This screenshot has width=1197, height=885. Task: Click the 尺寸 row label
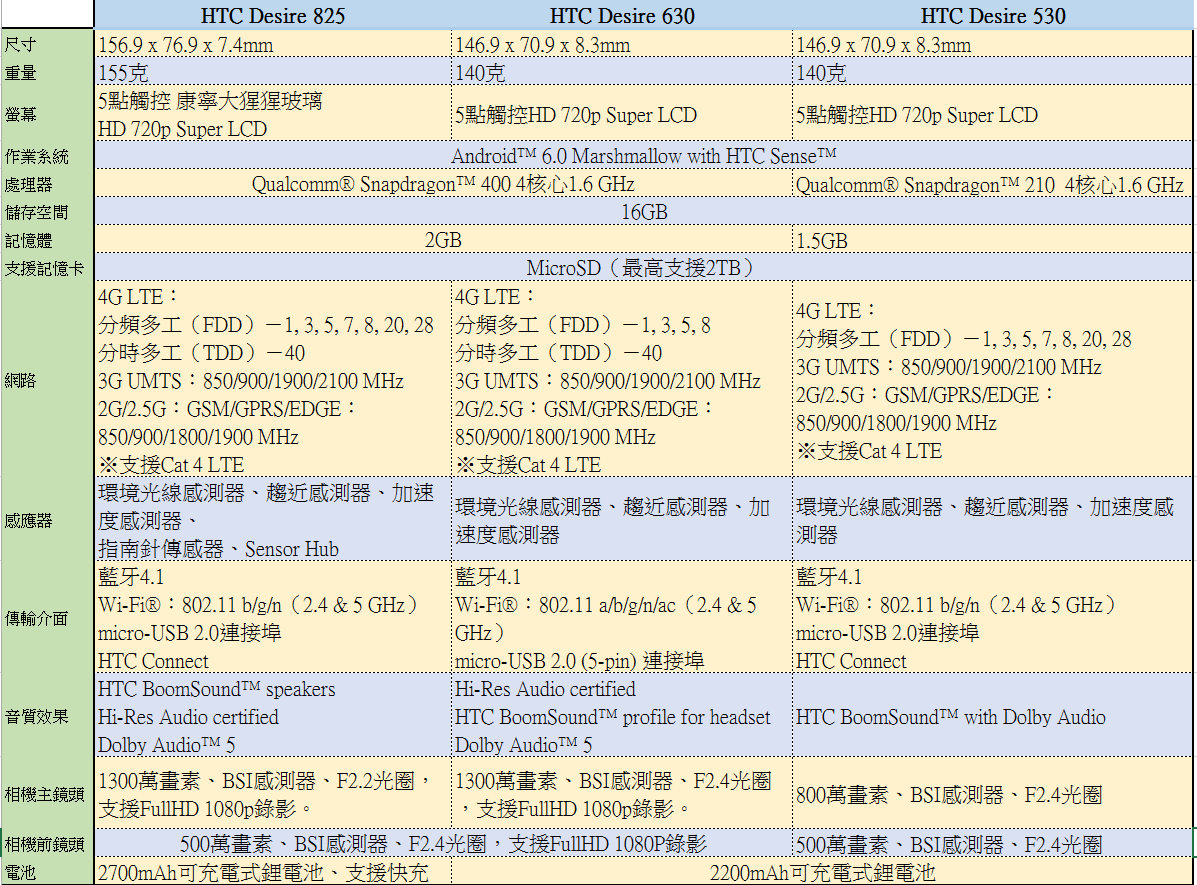[x=47, y=44]
